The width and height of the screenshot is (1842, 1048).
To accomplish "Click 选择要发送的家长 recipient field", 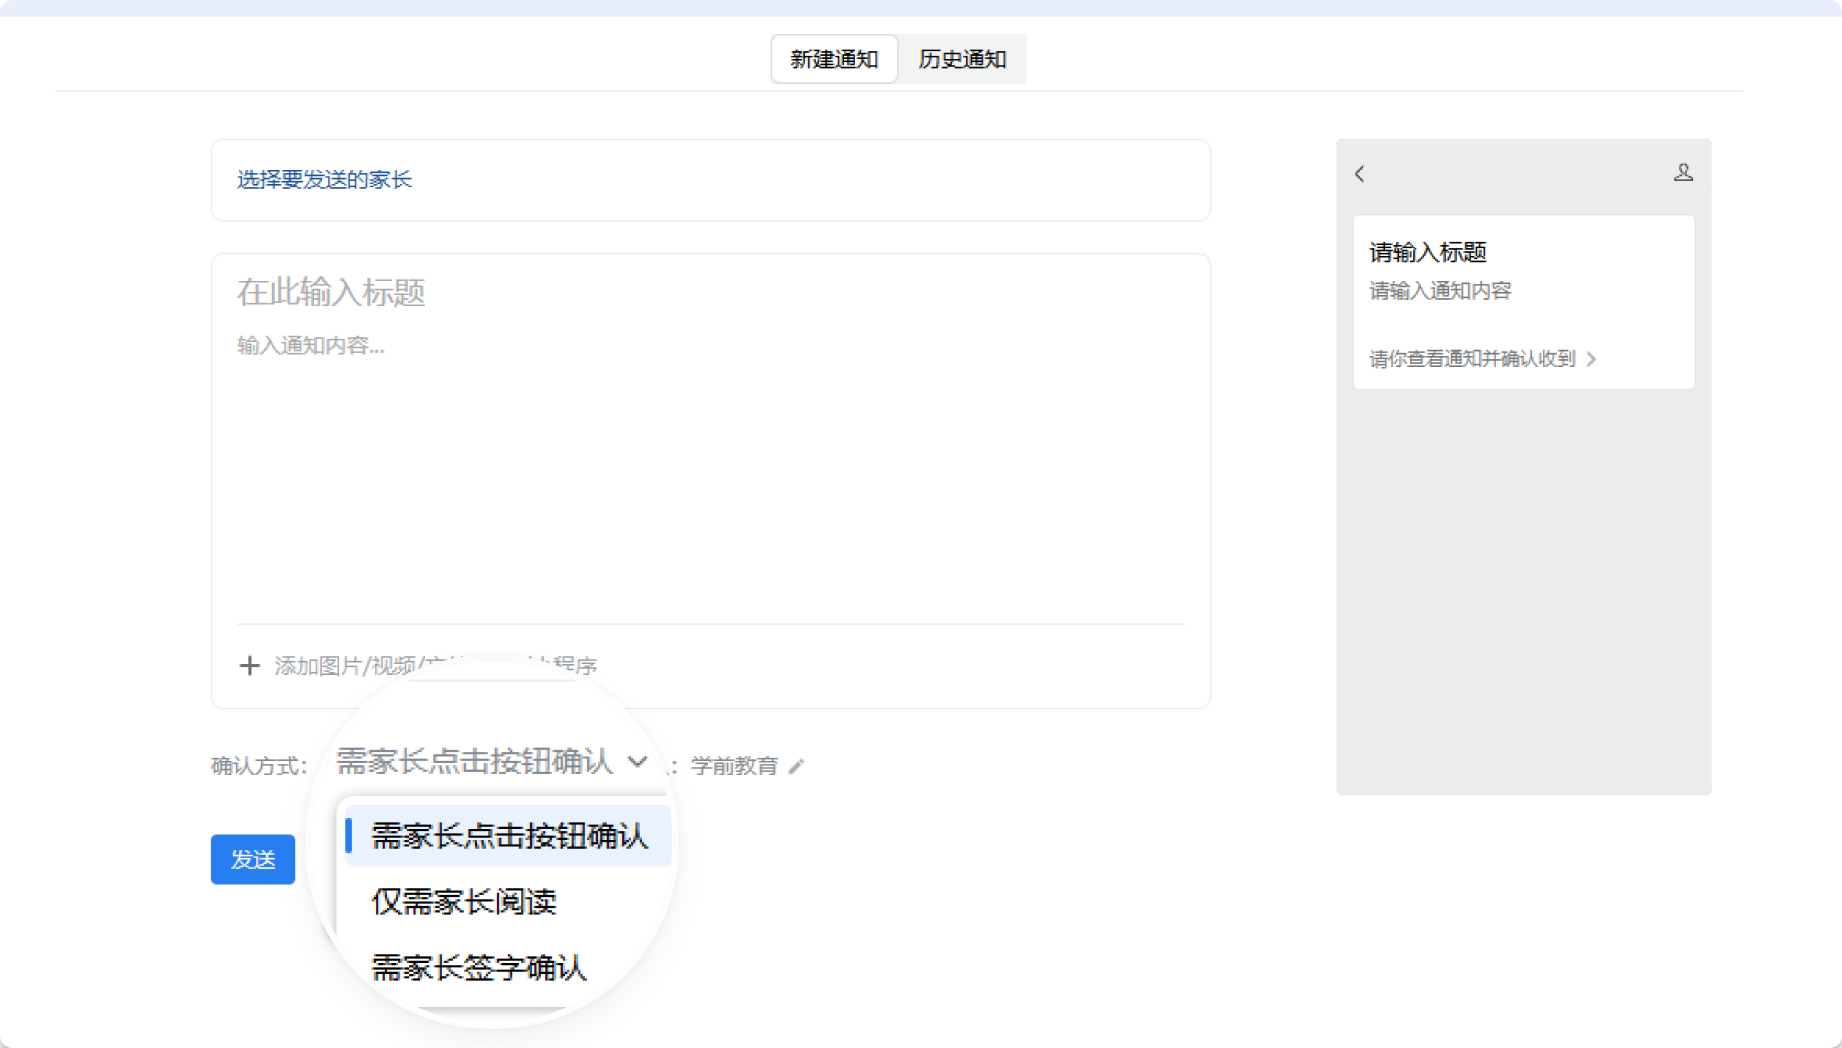I will pos(325,180).
